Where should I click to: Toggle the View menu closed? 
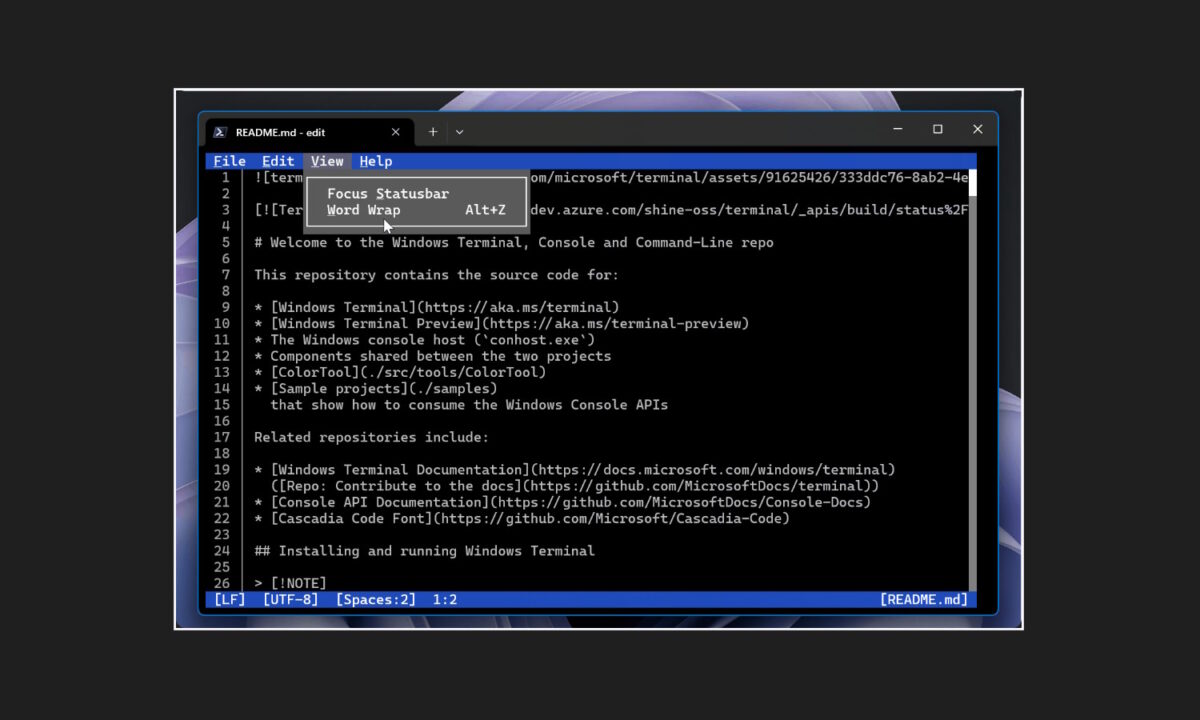pyautogui.click(x=327, y=160)
